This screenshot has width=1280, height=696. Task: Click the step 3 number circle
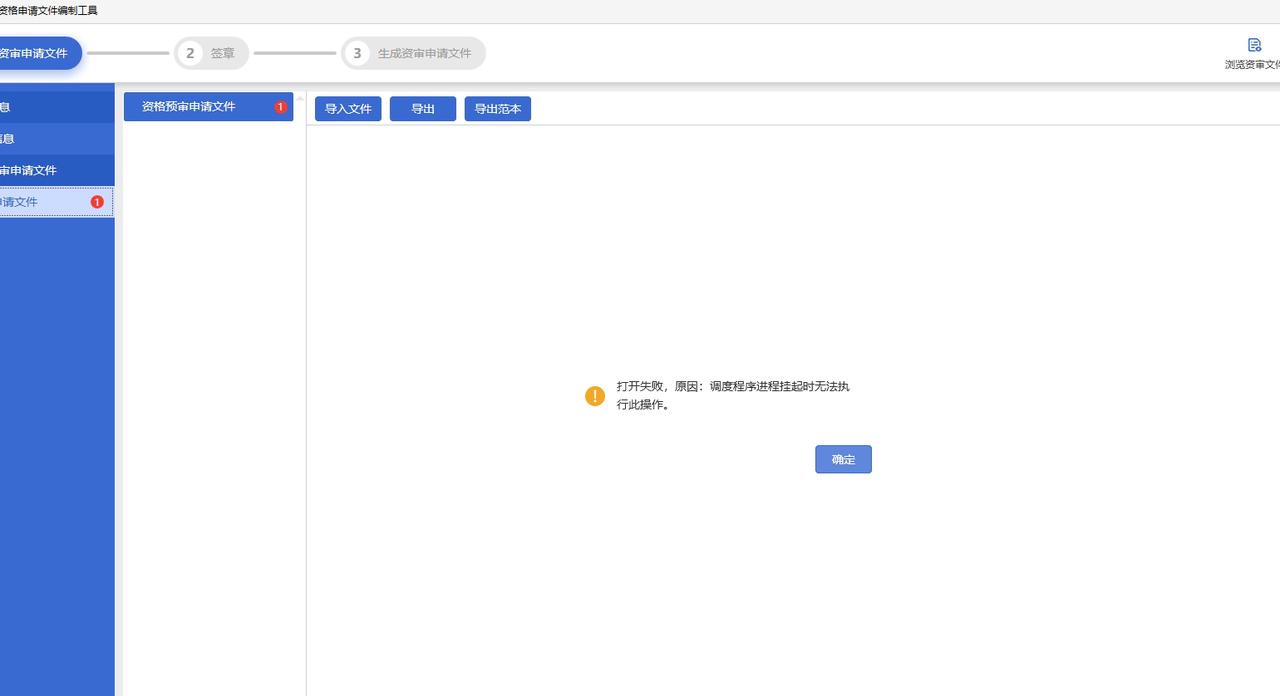click(357, 53)
